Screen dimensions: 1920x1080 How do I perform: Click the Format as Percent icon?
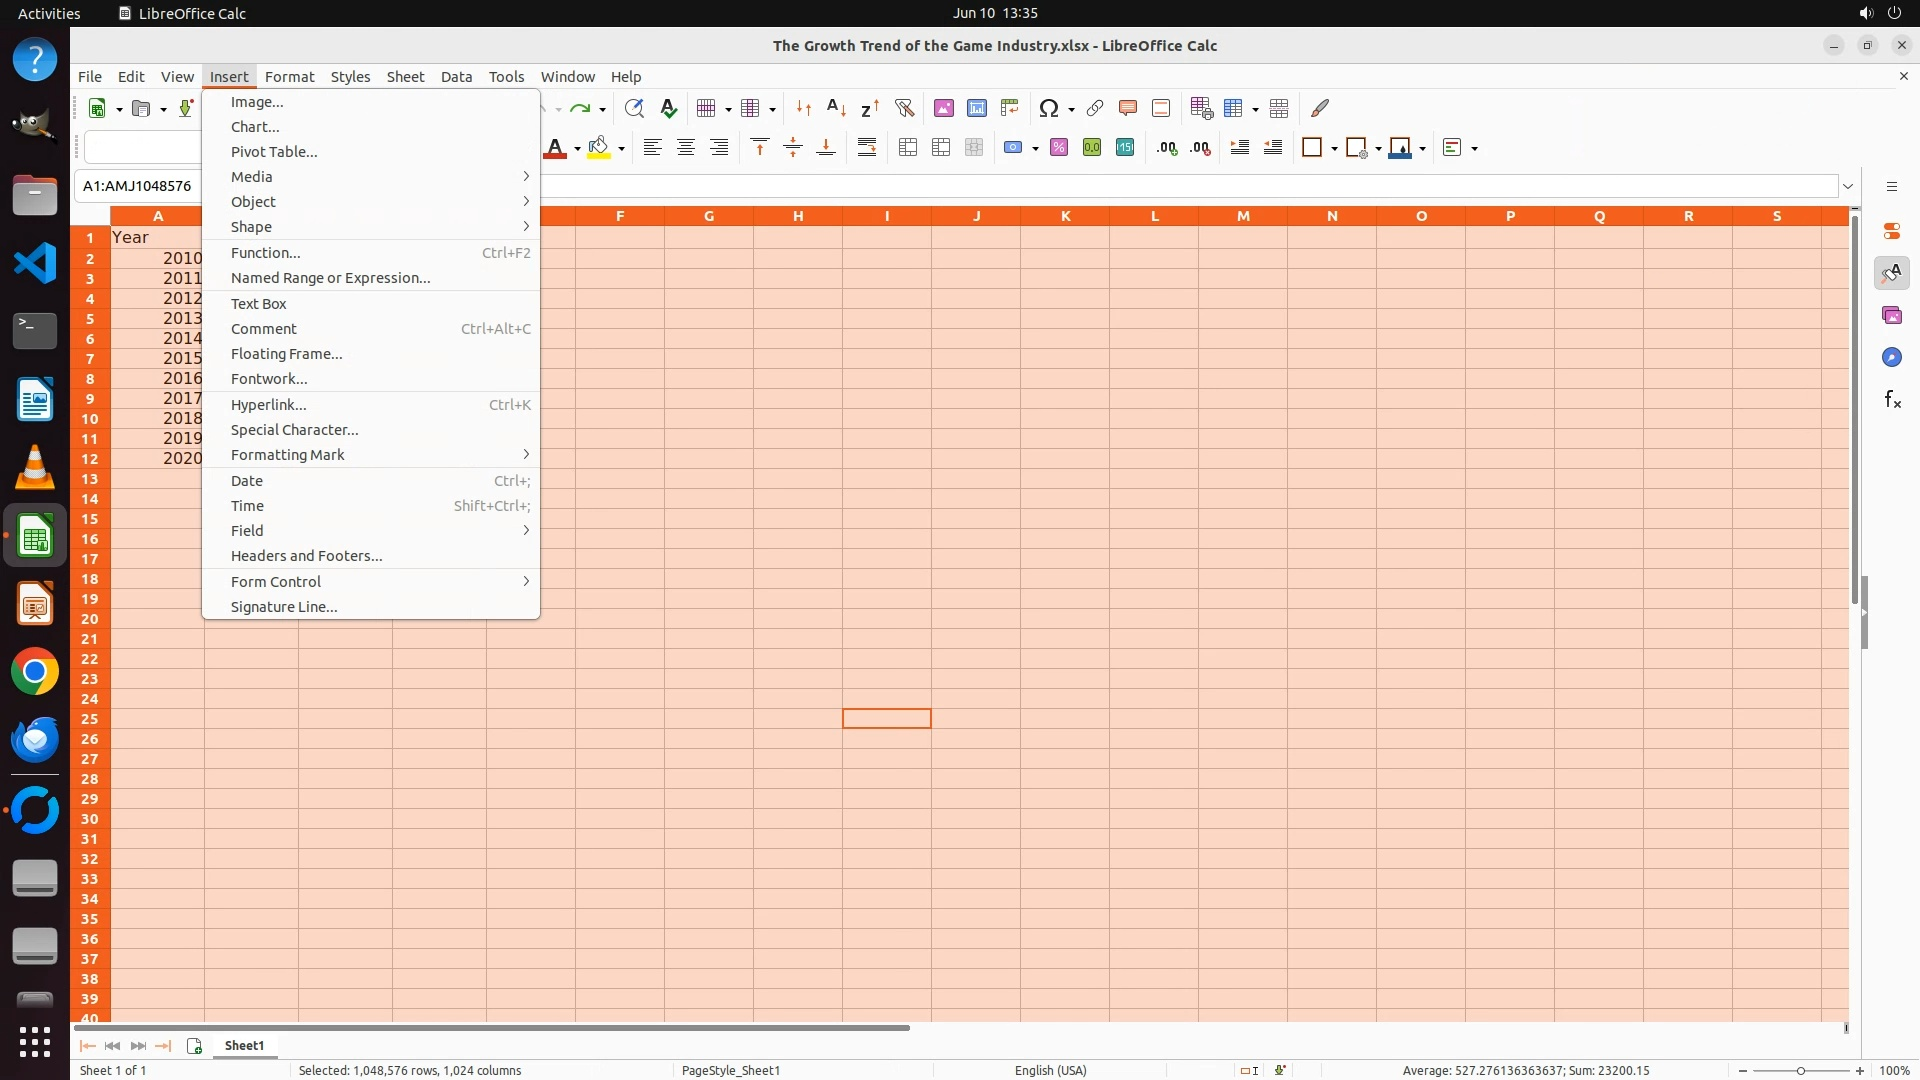point(1059,148)
